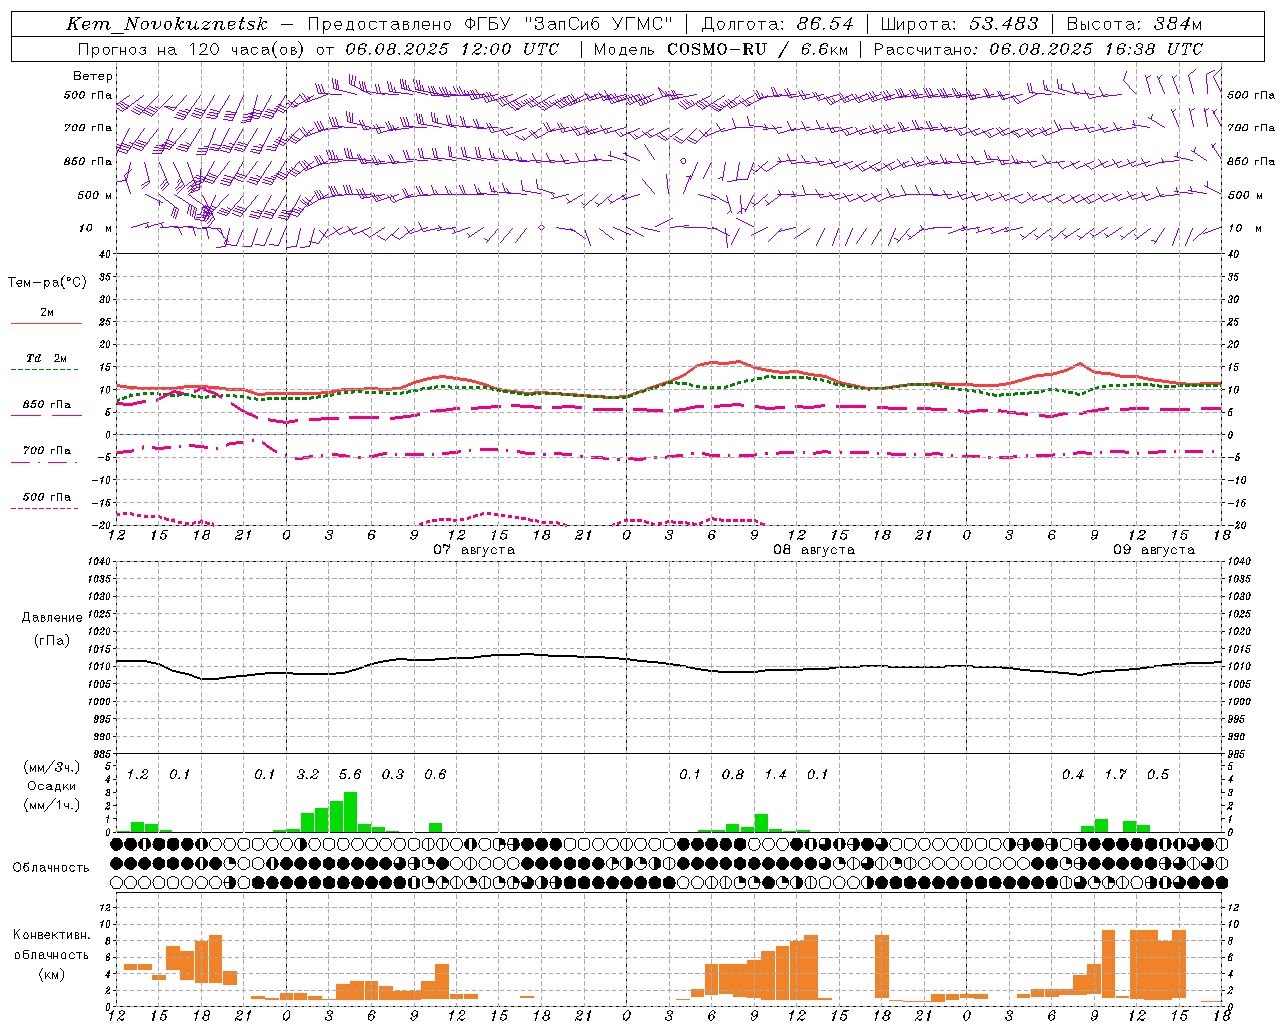Click the 2м temperature legend entry
The height and width of the screenshot is (1024, 1280).
[x=47, y=313]
